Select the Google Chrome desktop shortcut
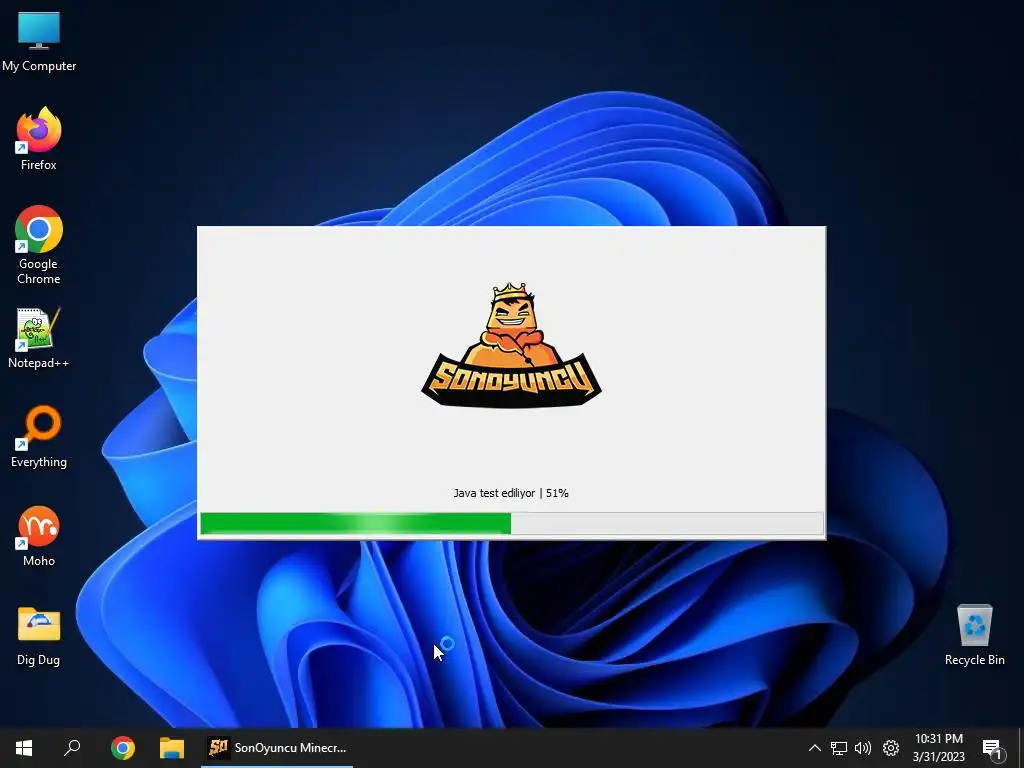Screen dimensions: 1024x768 point(39,245)
